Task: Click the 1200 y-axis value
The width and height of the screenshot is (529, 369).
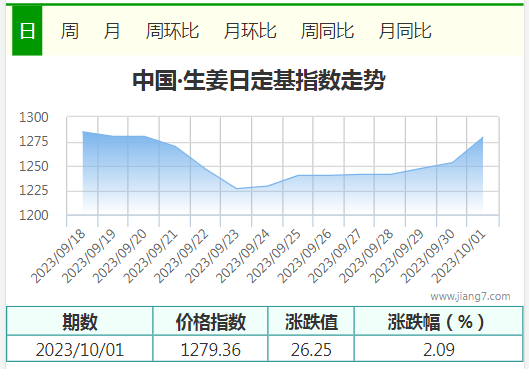Action: [x=34, y=215]
